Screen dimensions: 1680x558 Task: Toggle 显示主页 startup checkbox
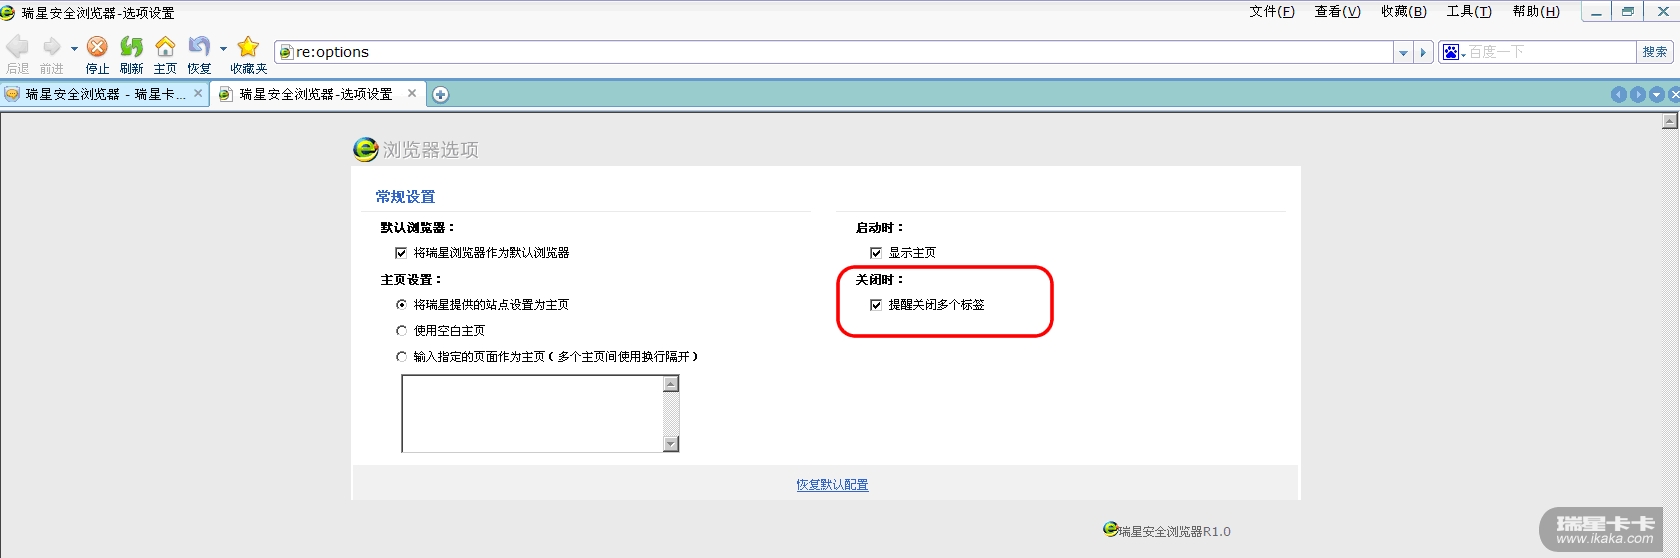click(876, 253)
